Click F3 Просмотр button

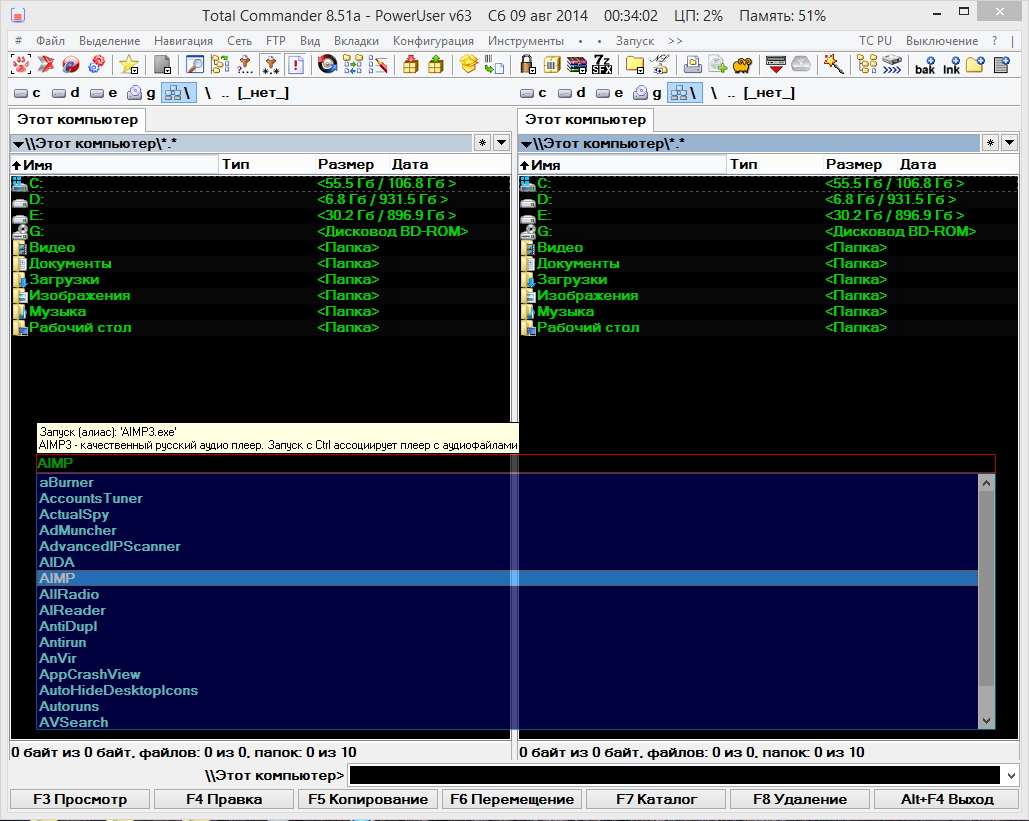[x=80, y=799]
